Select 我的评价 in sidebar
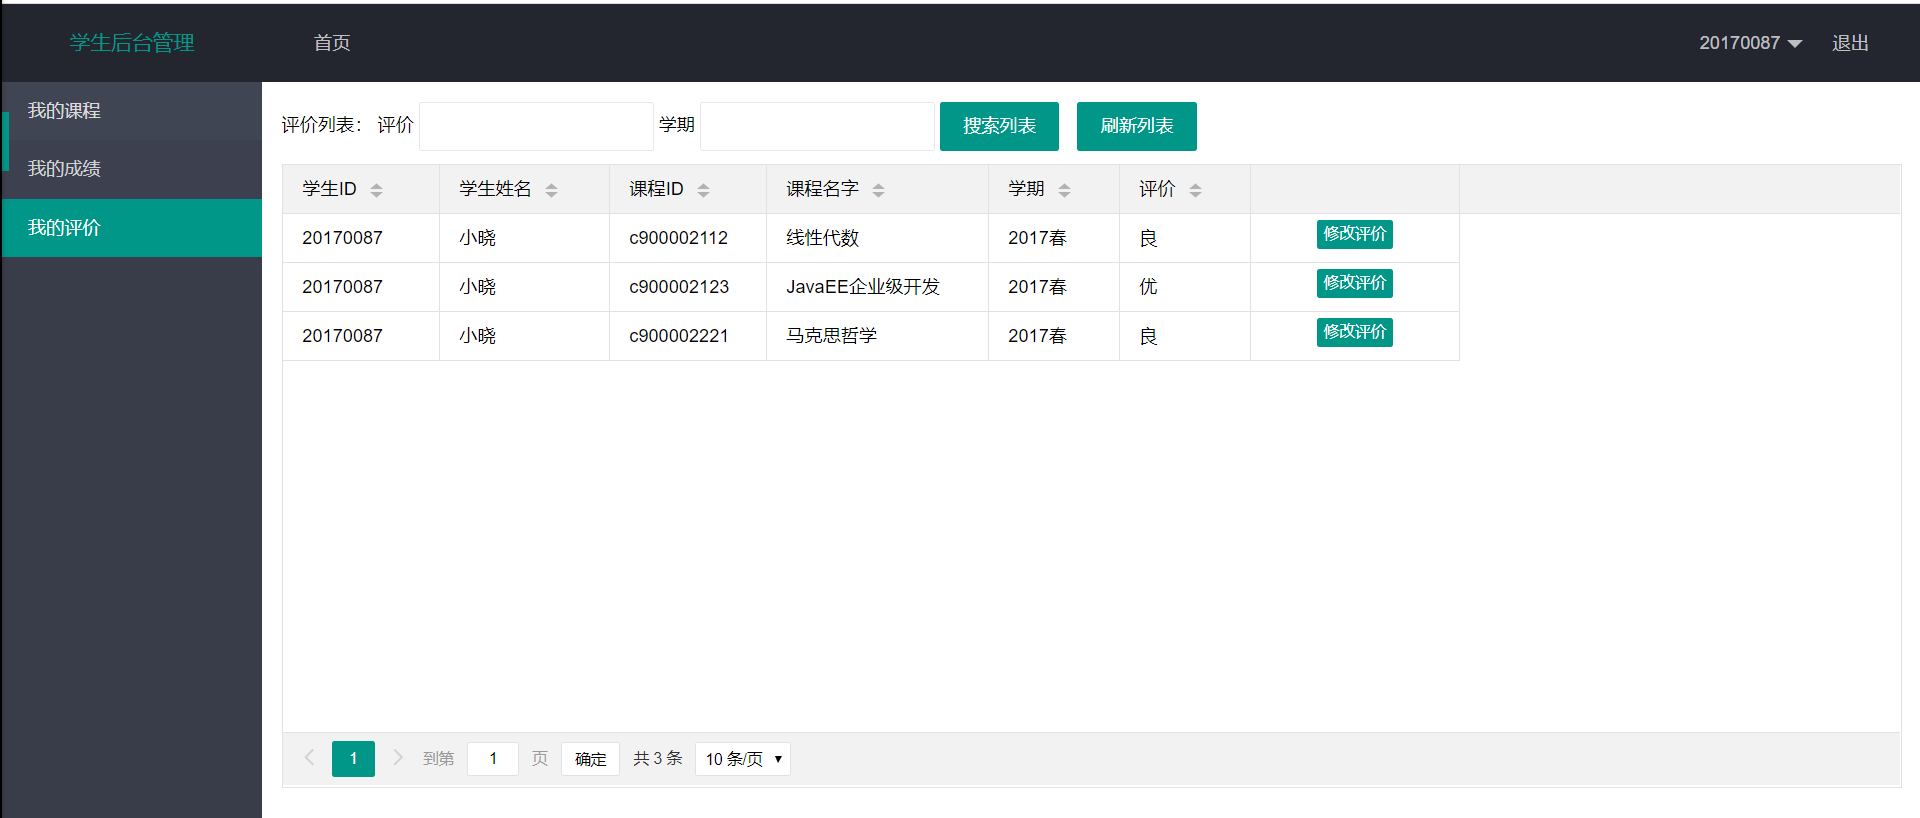The height and width of the screenshot is (818, 1920). tap(132, 228)
